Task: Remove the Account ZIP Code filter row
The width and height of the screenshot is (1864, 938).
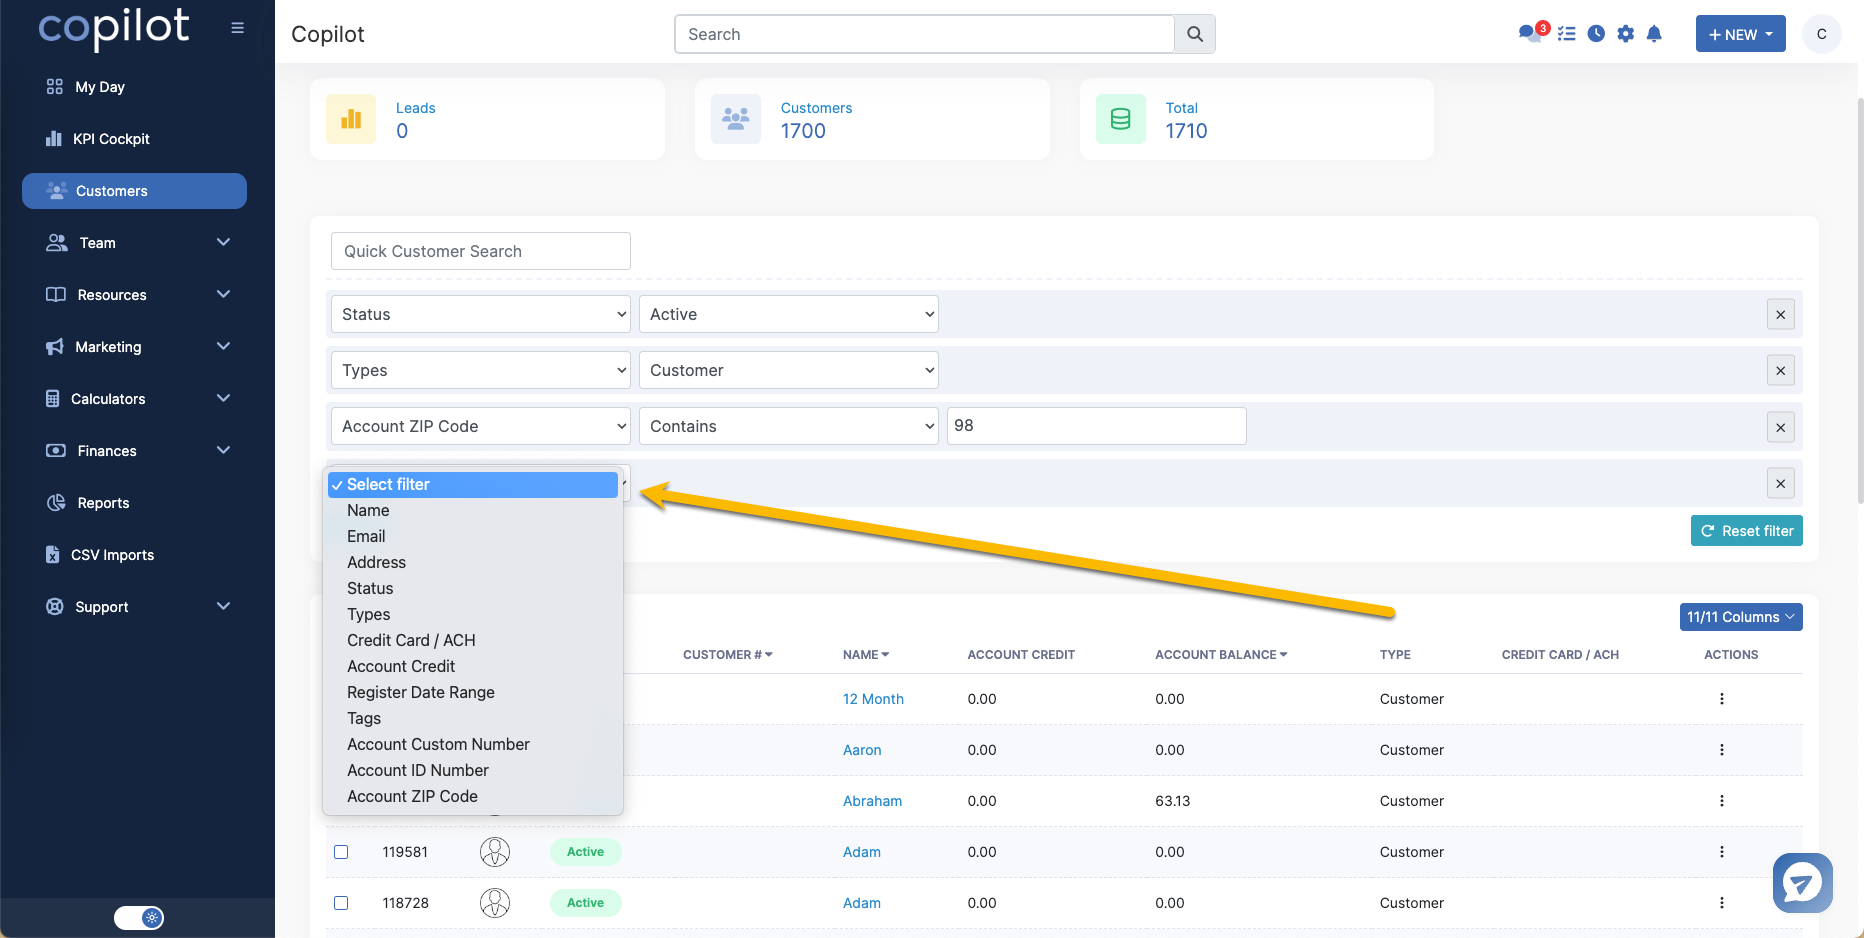Action: (x=1780, y=427)
